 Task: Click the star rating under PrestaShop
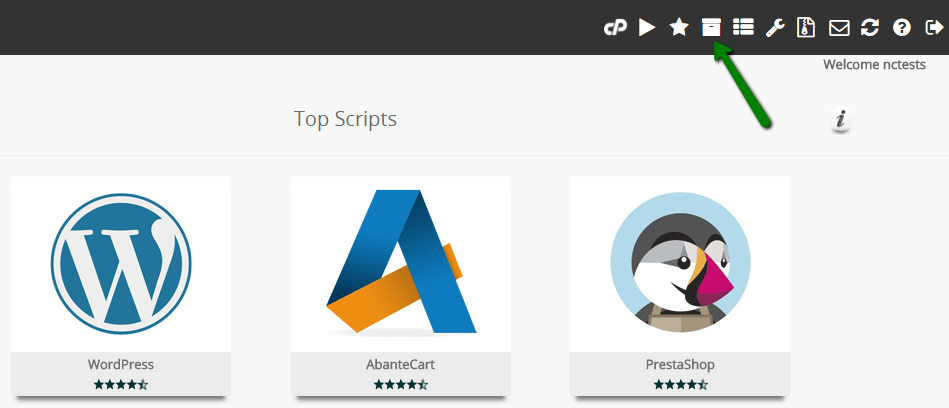(680, 384)
